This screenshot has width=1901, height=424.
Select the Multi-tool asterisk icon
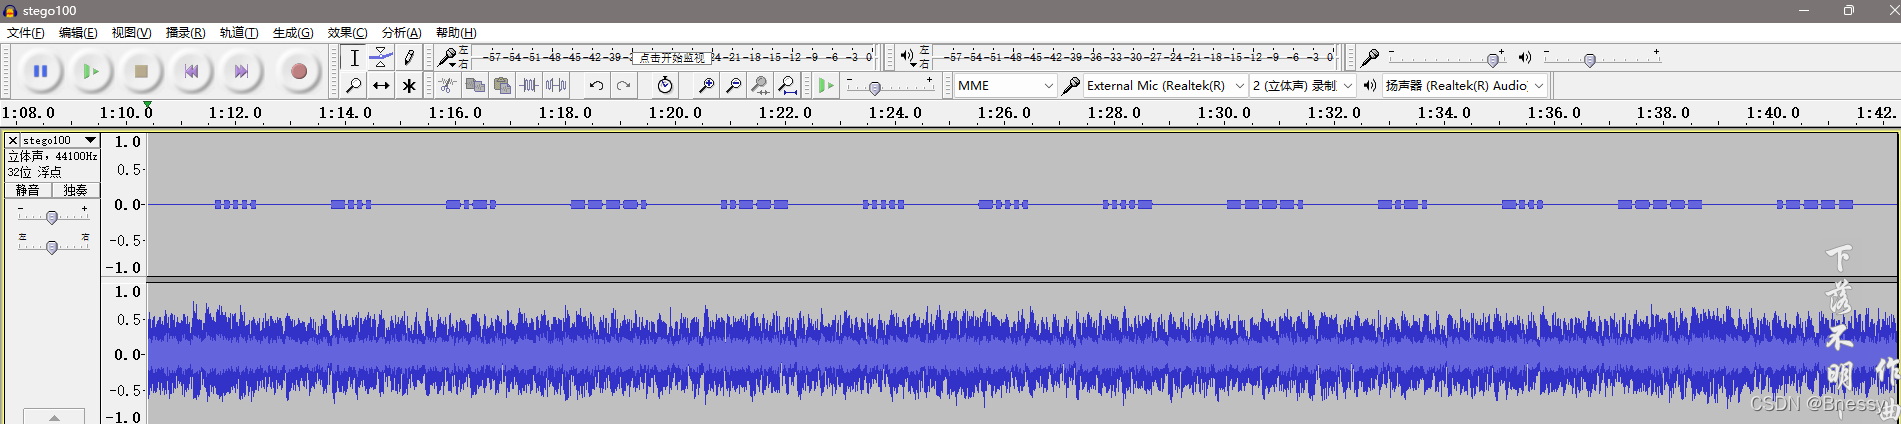tap(408, 86)
